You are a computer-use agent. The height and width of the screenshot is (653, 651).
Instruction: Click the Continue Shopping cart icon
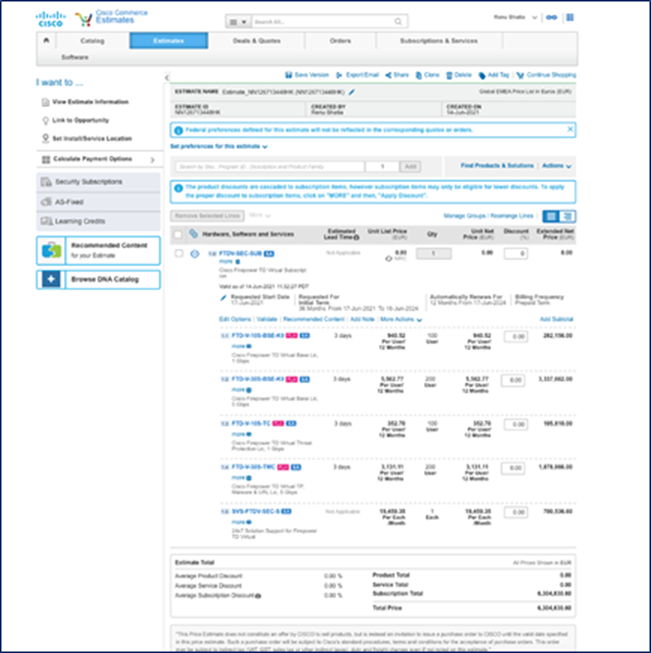coord(520,75)
